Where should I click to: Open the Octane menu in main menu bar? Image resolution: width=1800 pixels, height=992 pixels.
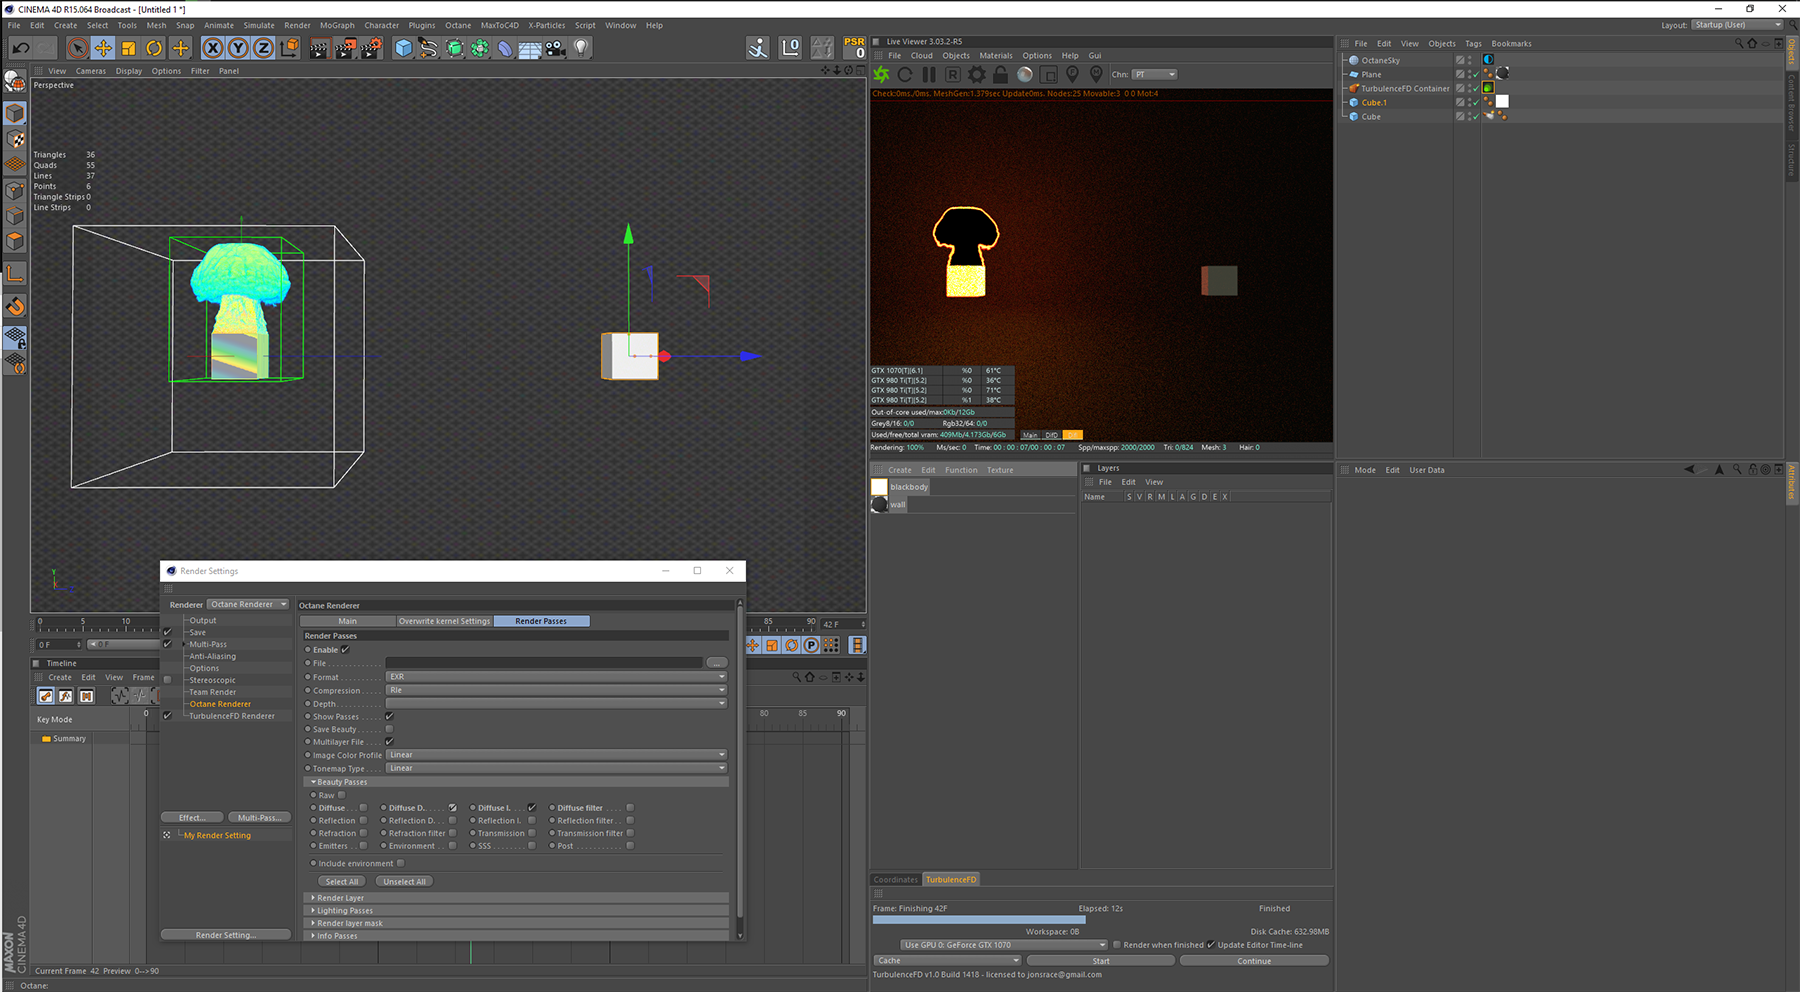(x=458, y=25)
